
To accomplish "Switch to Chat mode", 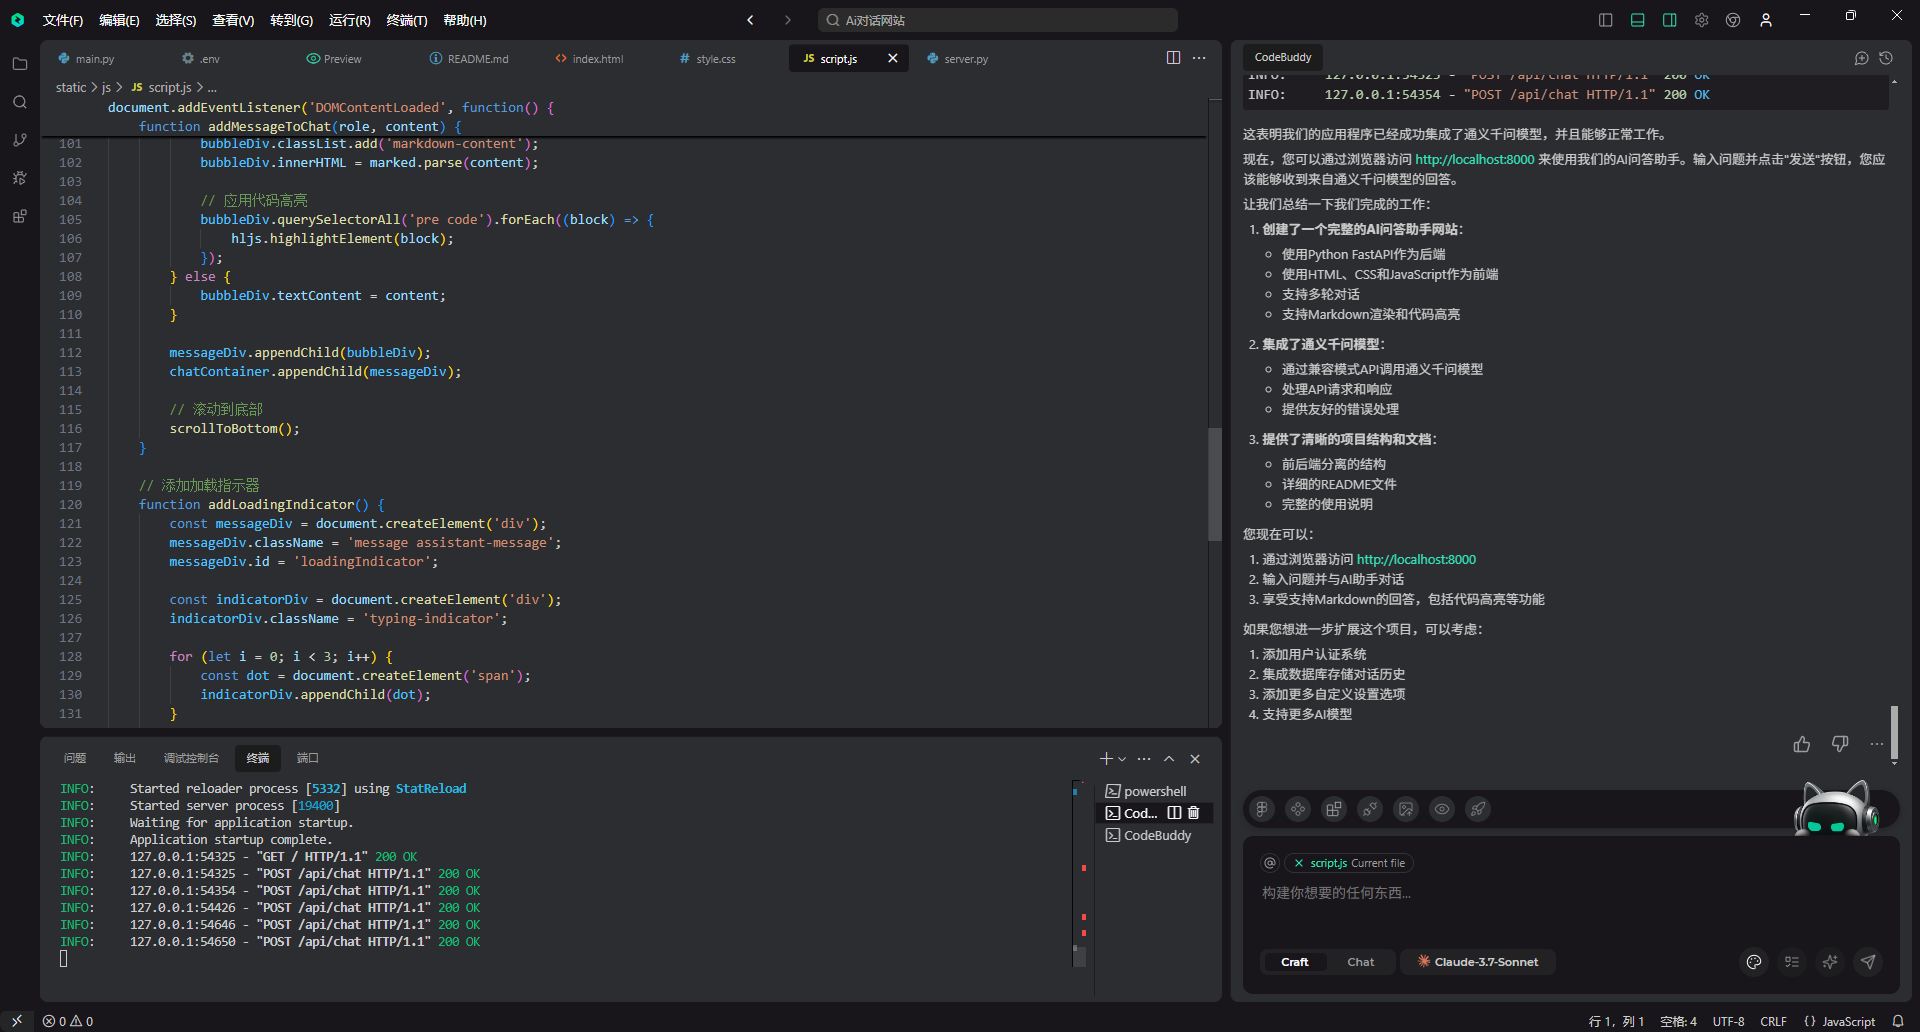I will pyautogui.click(x=1360, y=962).
